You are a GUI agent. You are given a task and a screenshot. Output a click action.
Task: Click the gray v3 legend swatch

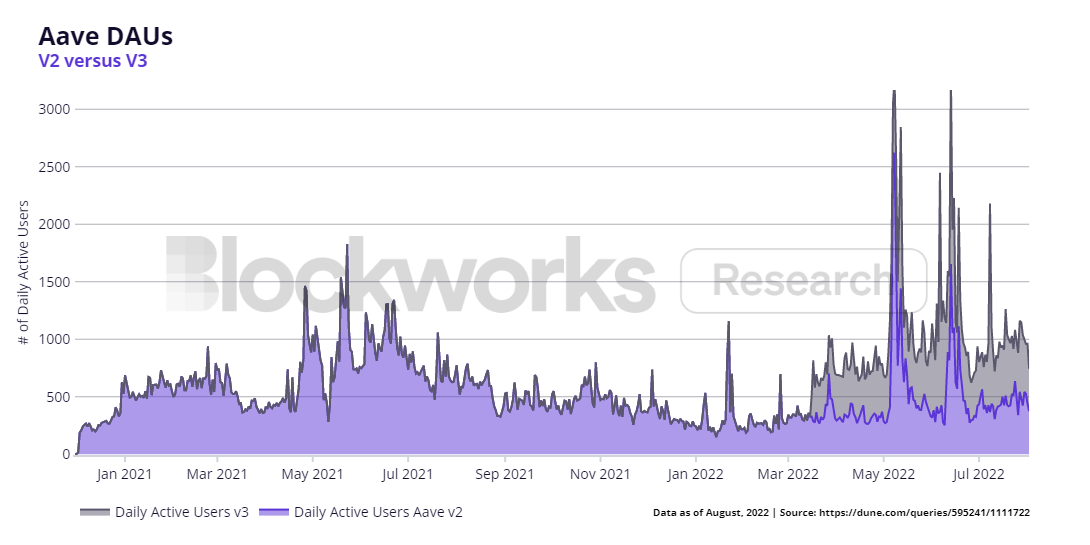(95, 512)
